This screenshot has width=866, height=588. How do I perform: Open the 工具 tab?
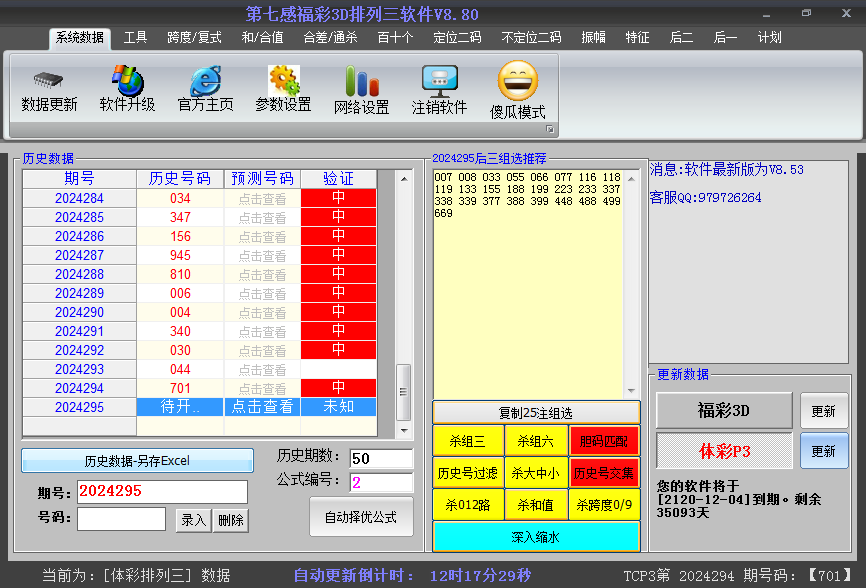135,38
